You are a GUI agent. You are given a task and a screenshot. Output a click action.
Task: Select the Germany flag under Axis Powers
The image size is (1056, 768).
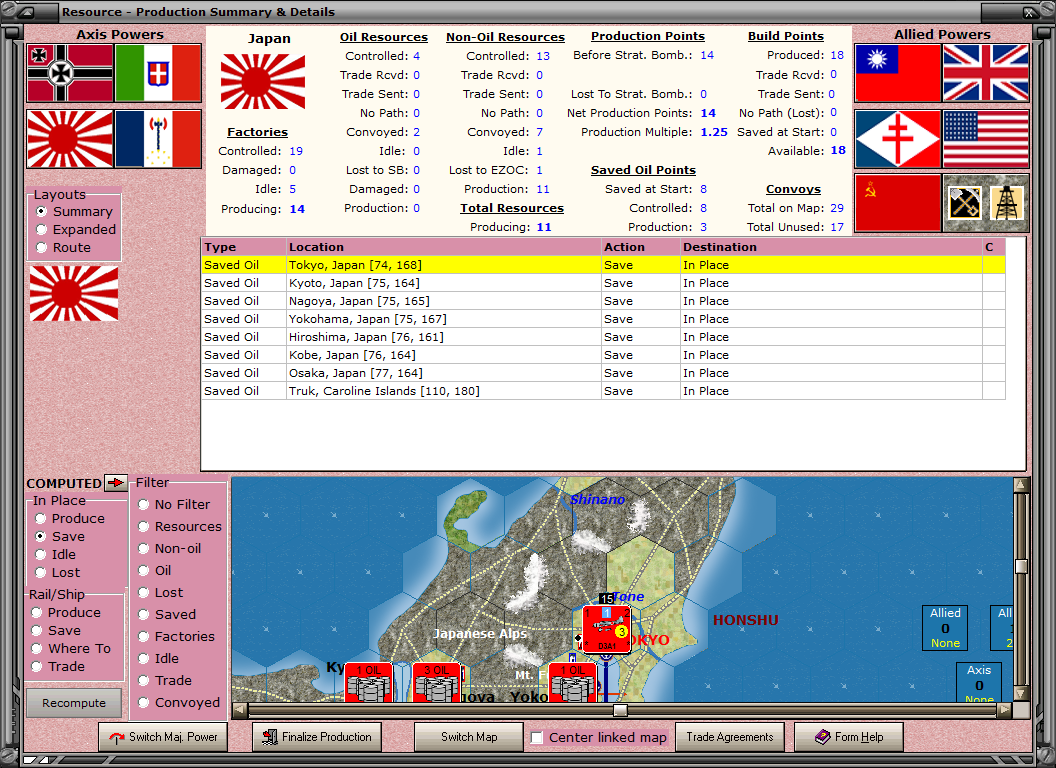coord(70,73)
